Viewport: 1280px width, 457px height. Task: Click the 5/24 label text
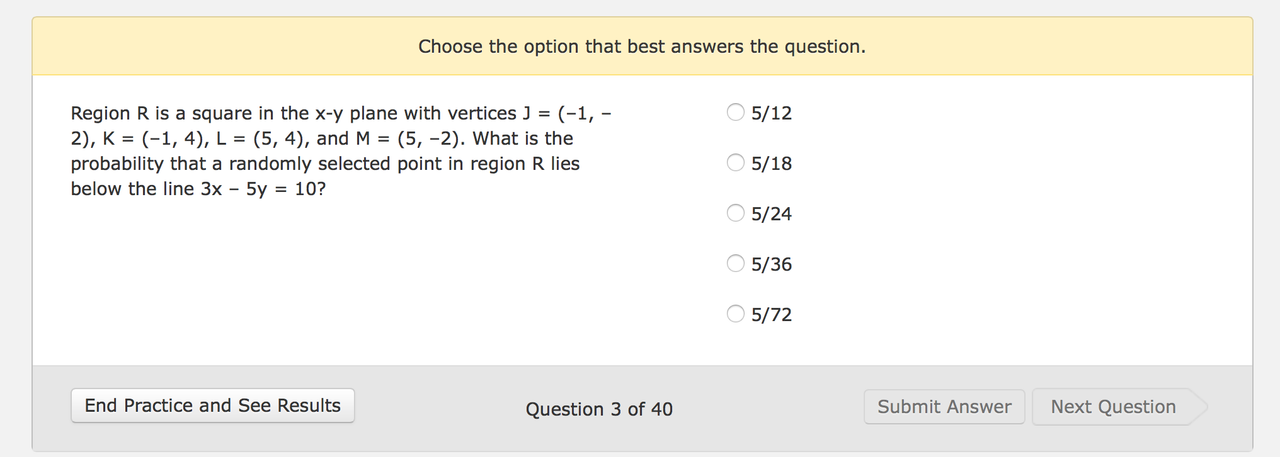772,214
